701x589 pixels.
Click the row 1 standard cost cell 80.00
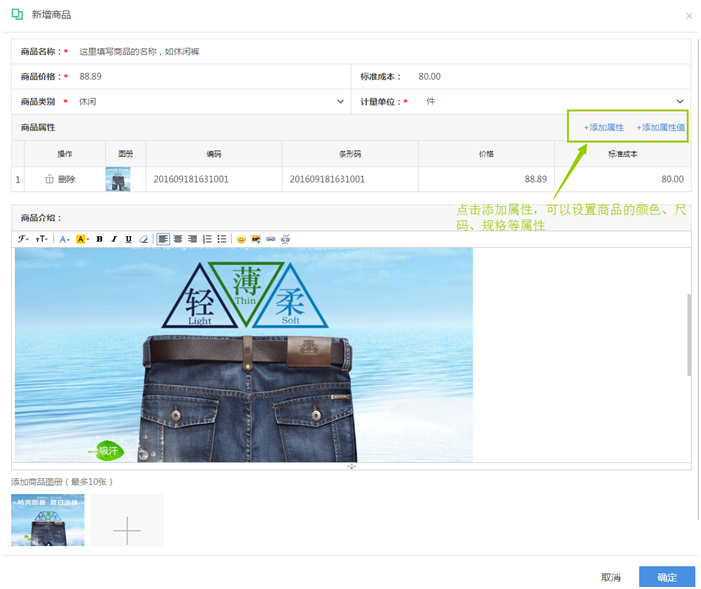pyautogui.click(x=623, y=179)
